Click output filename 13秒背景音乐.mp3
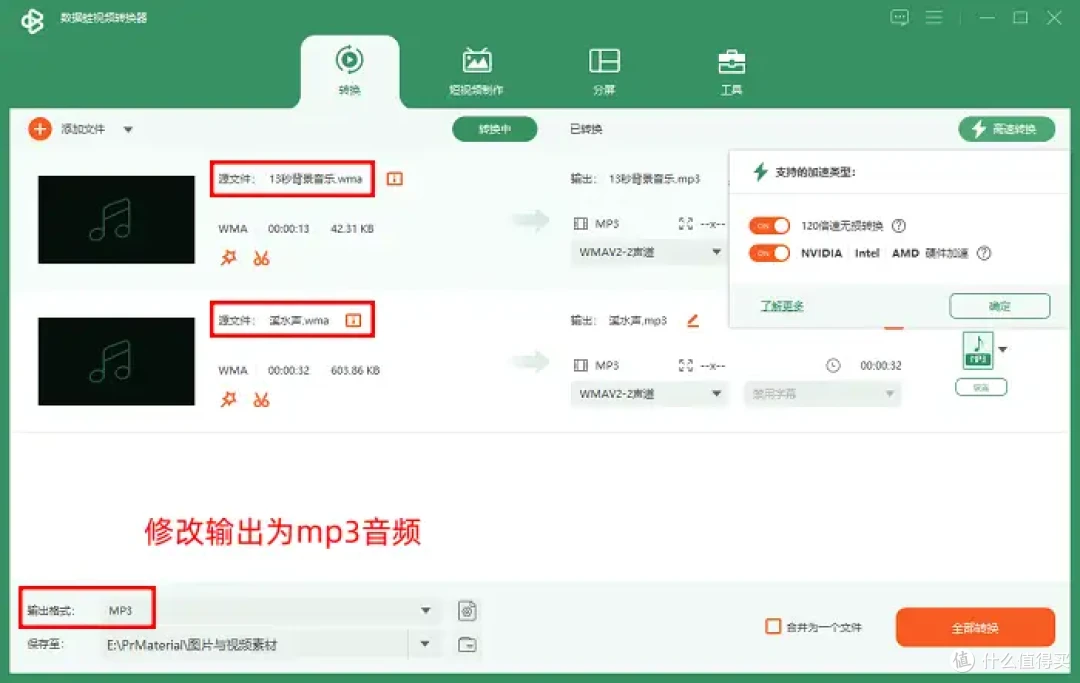The width and height of the screenshot is (1080, 683). (654, 179)
